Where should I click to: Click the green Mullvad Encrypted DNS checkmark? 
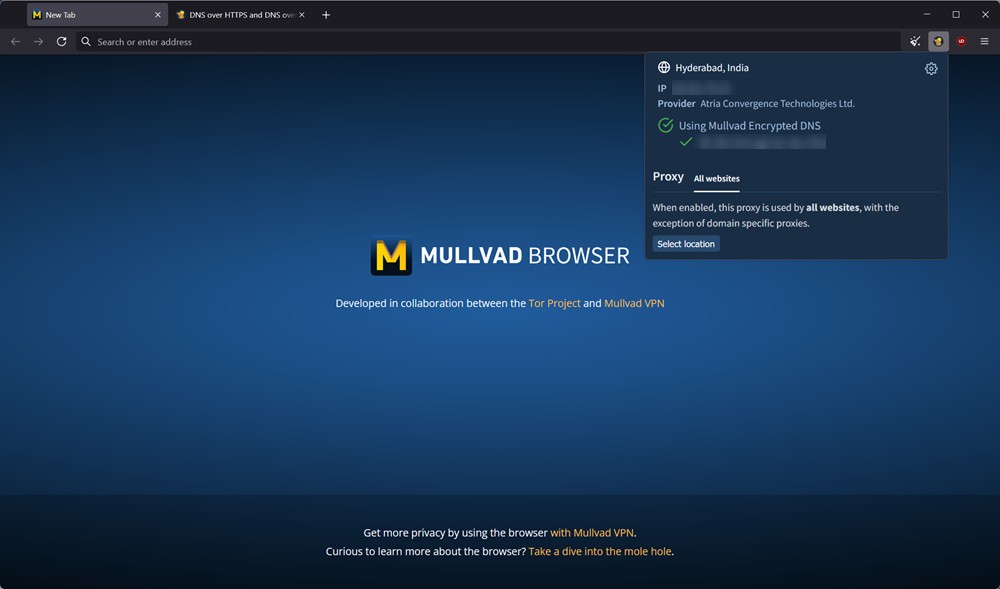tap(665, 125)
